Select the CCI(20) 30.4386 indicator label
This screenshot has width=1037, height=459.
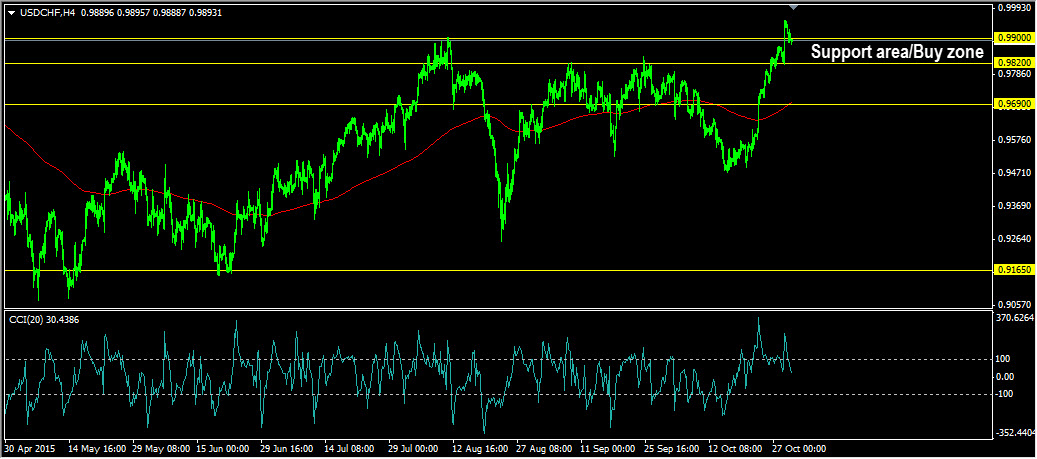[42, 319]
